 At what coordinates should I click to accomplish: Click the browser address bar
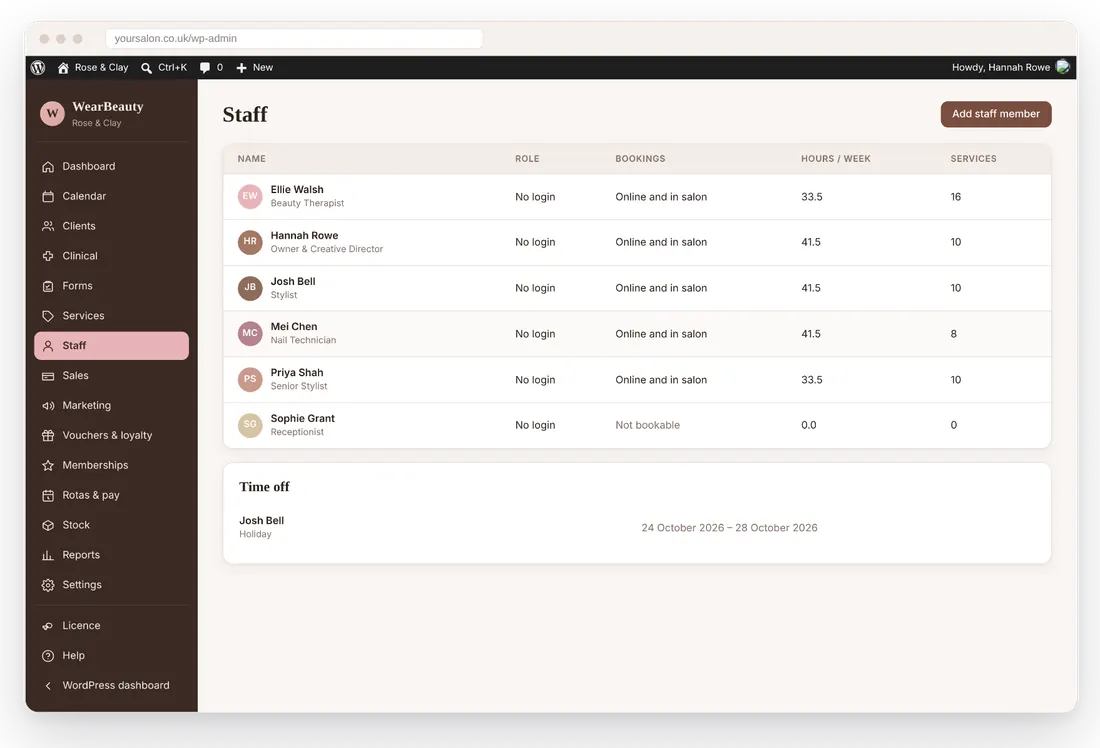[x=294, y=39]
